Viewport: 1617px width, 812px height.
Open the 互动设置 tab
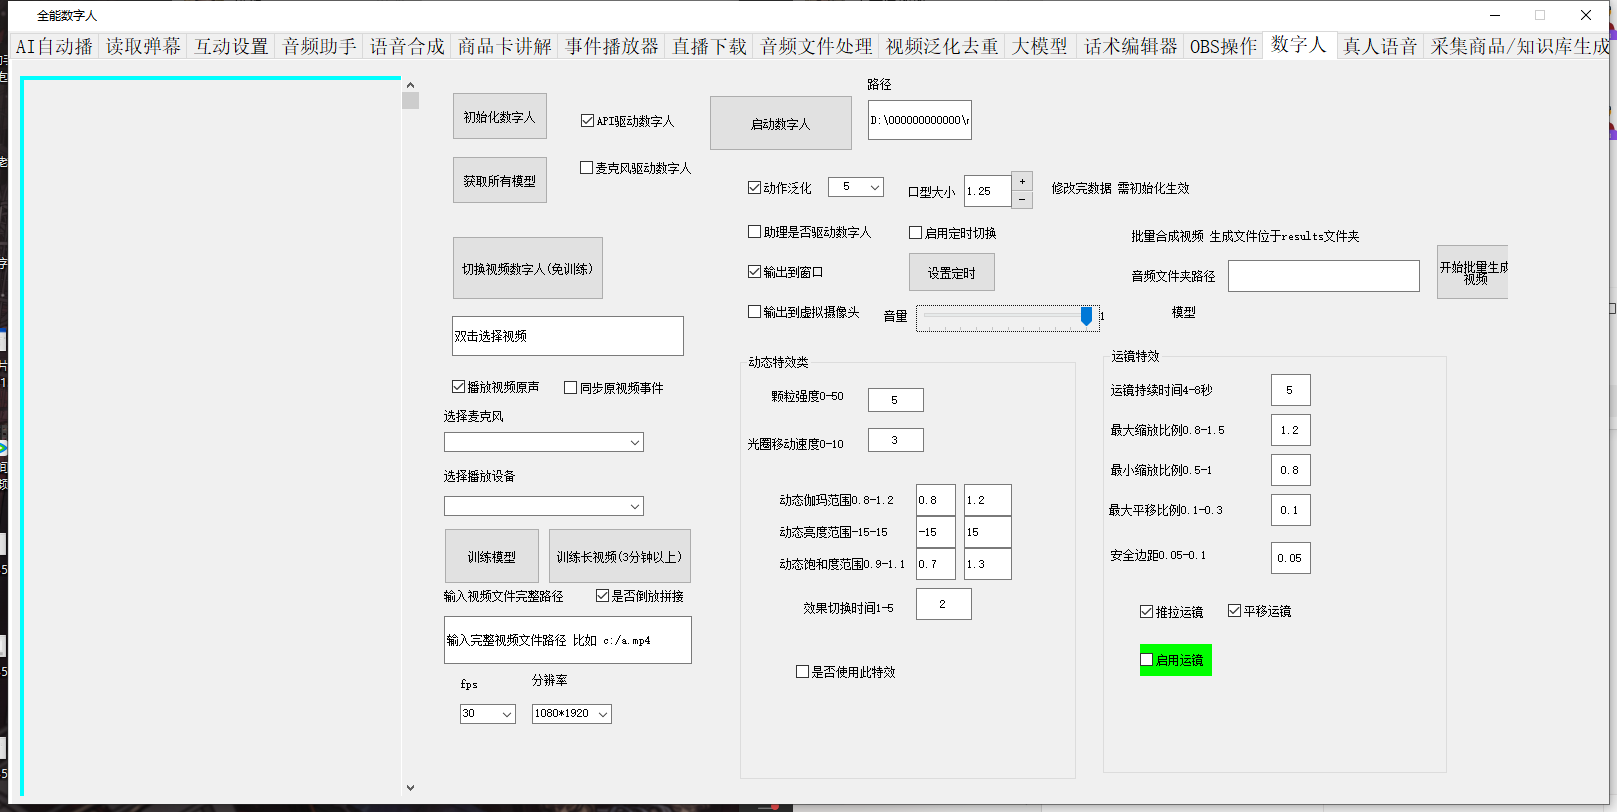coord(231,46)
